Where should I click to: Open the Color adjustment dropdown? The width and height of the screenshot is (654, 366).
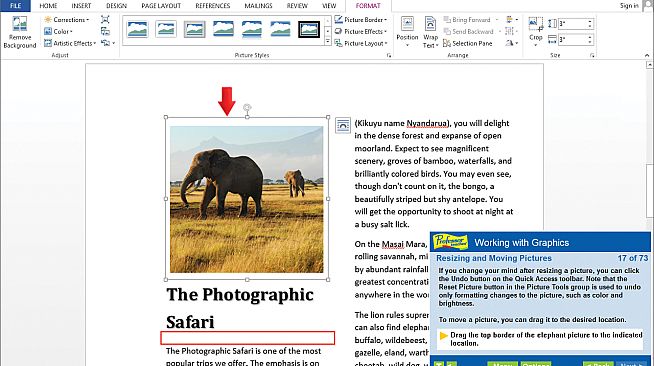[58, 31]
